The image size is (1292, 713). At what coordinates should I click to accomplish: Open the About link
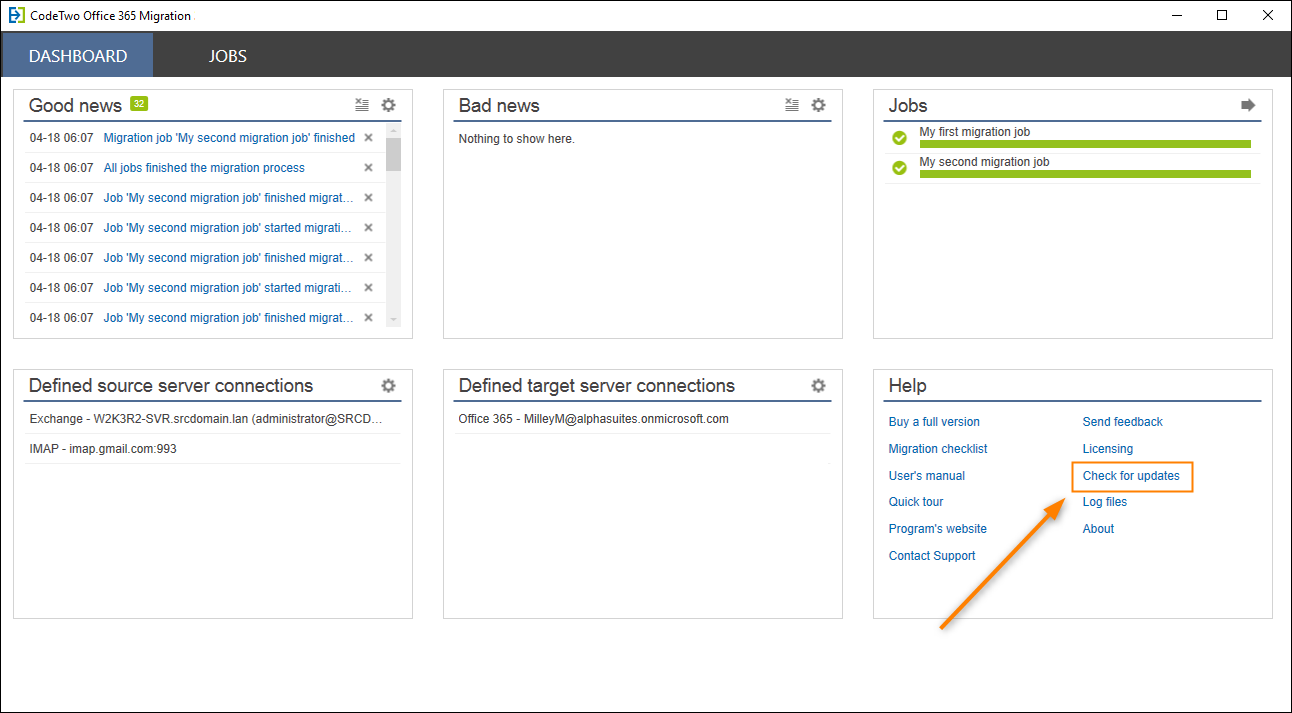(1098, 529)
